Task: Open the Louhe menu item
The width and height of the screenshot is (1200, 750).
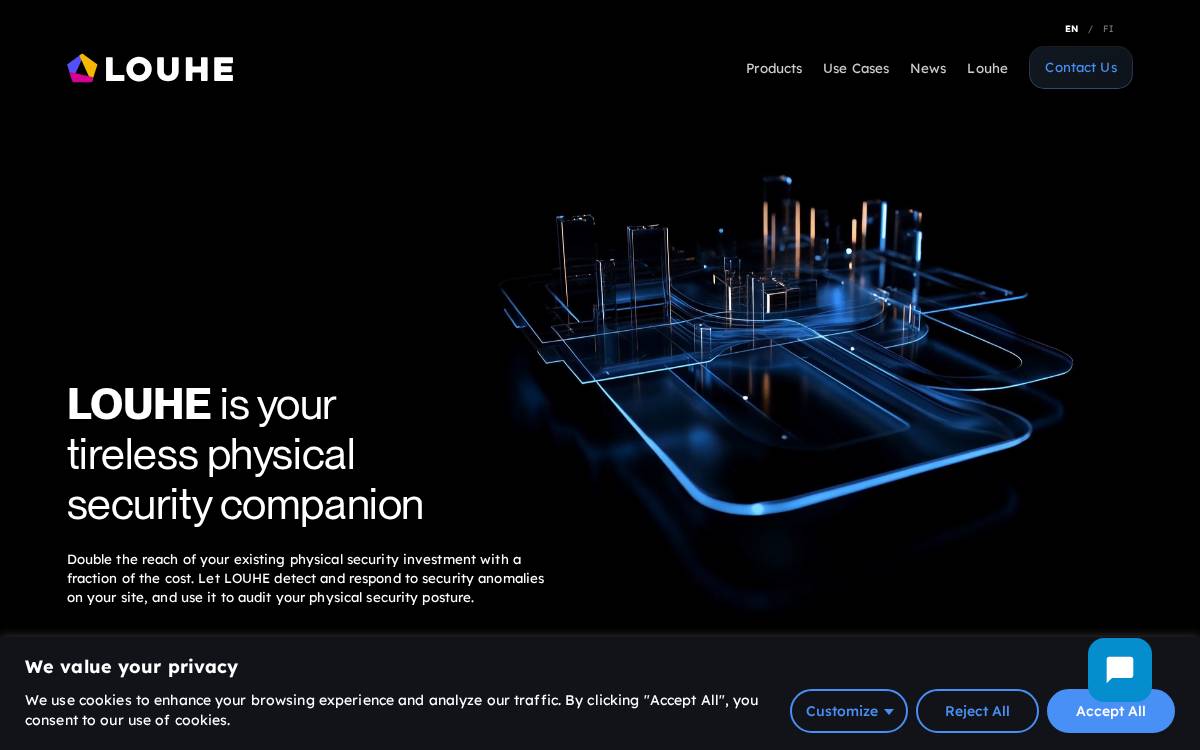Action: click(987, 68)
